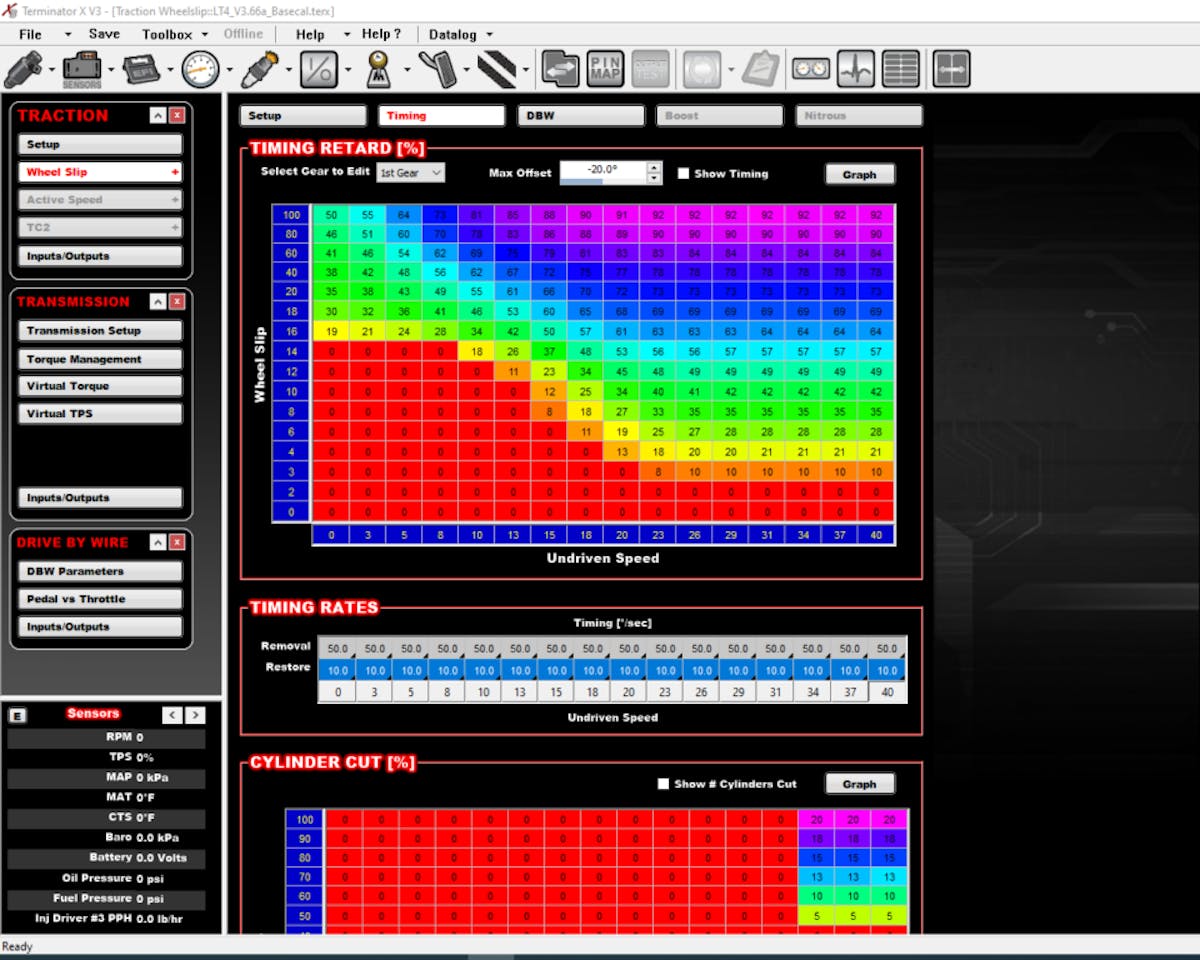Image resolution: width=1200 pixels, height=960 pixels.
Task: Enable the Show Timing checkbox
Action: coord(686,172)
